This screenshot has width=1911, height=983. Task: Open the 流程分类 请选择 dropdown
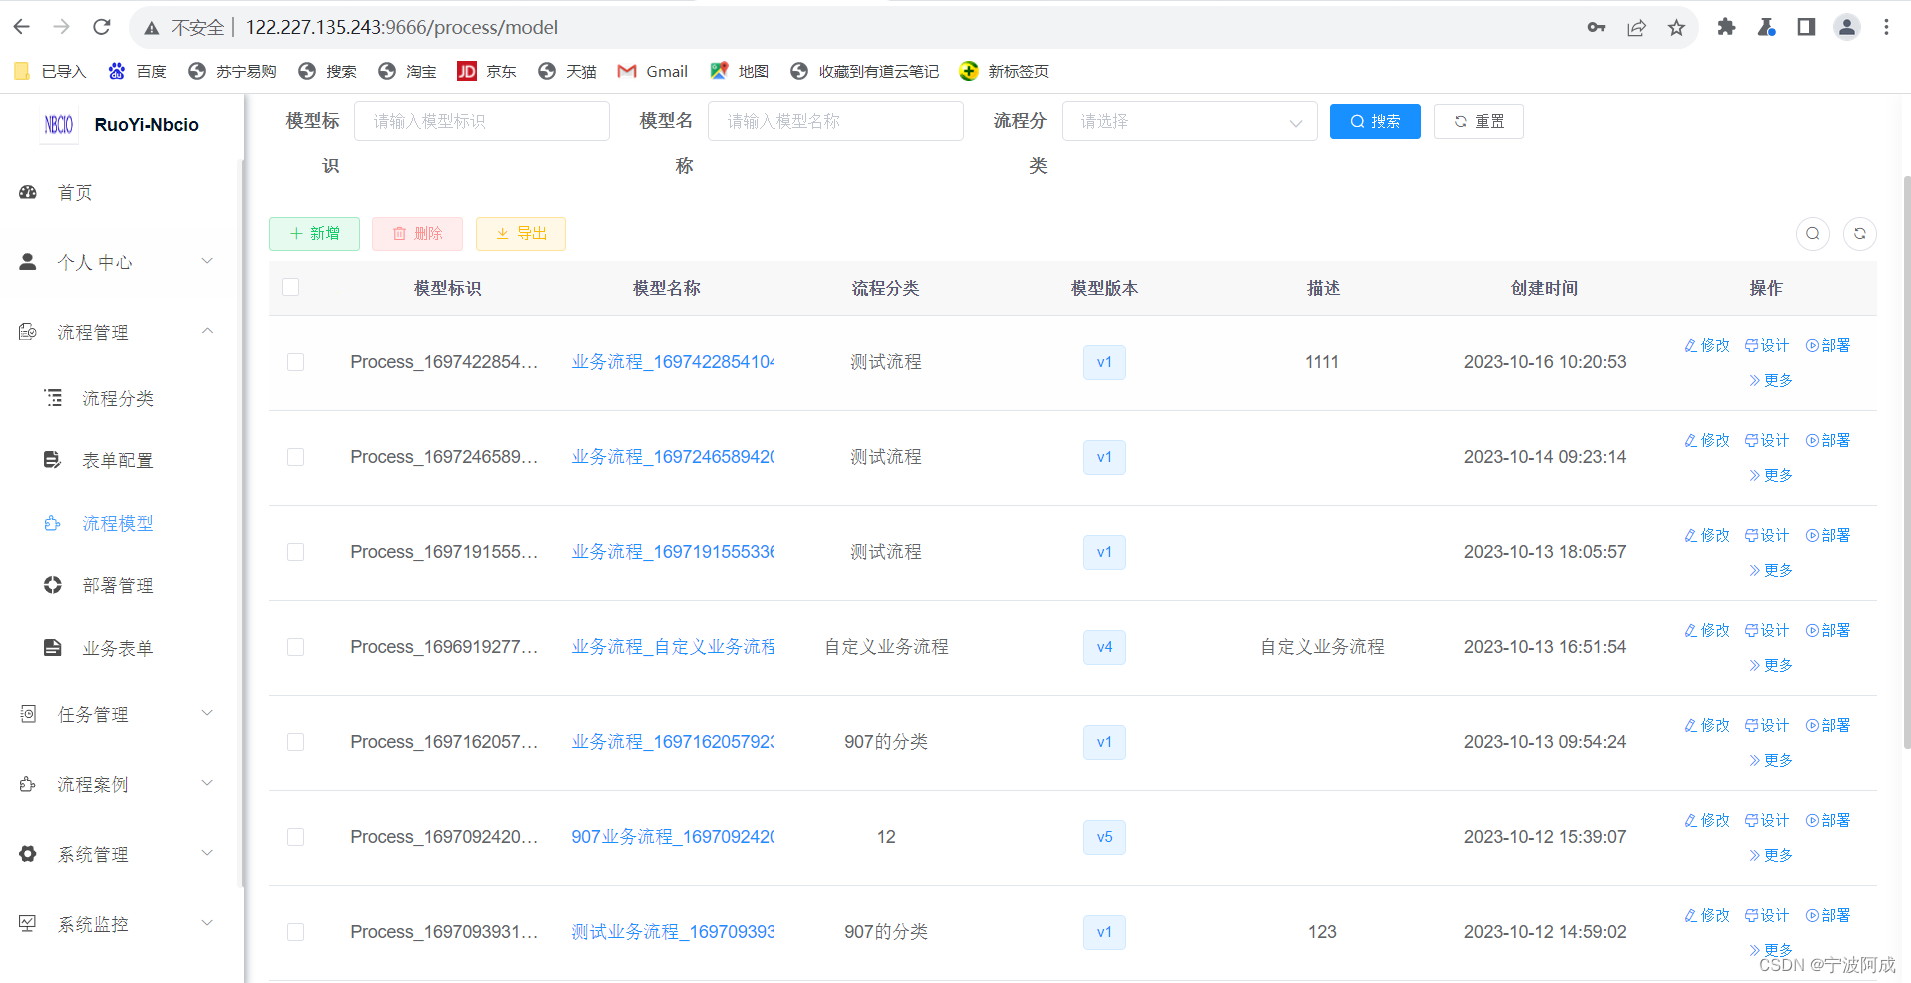1189,121
